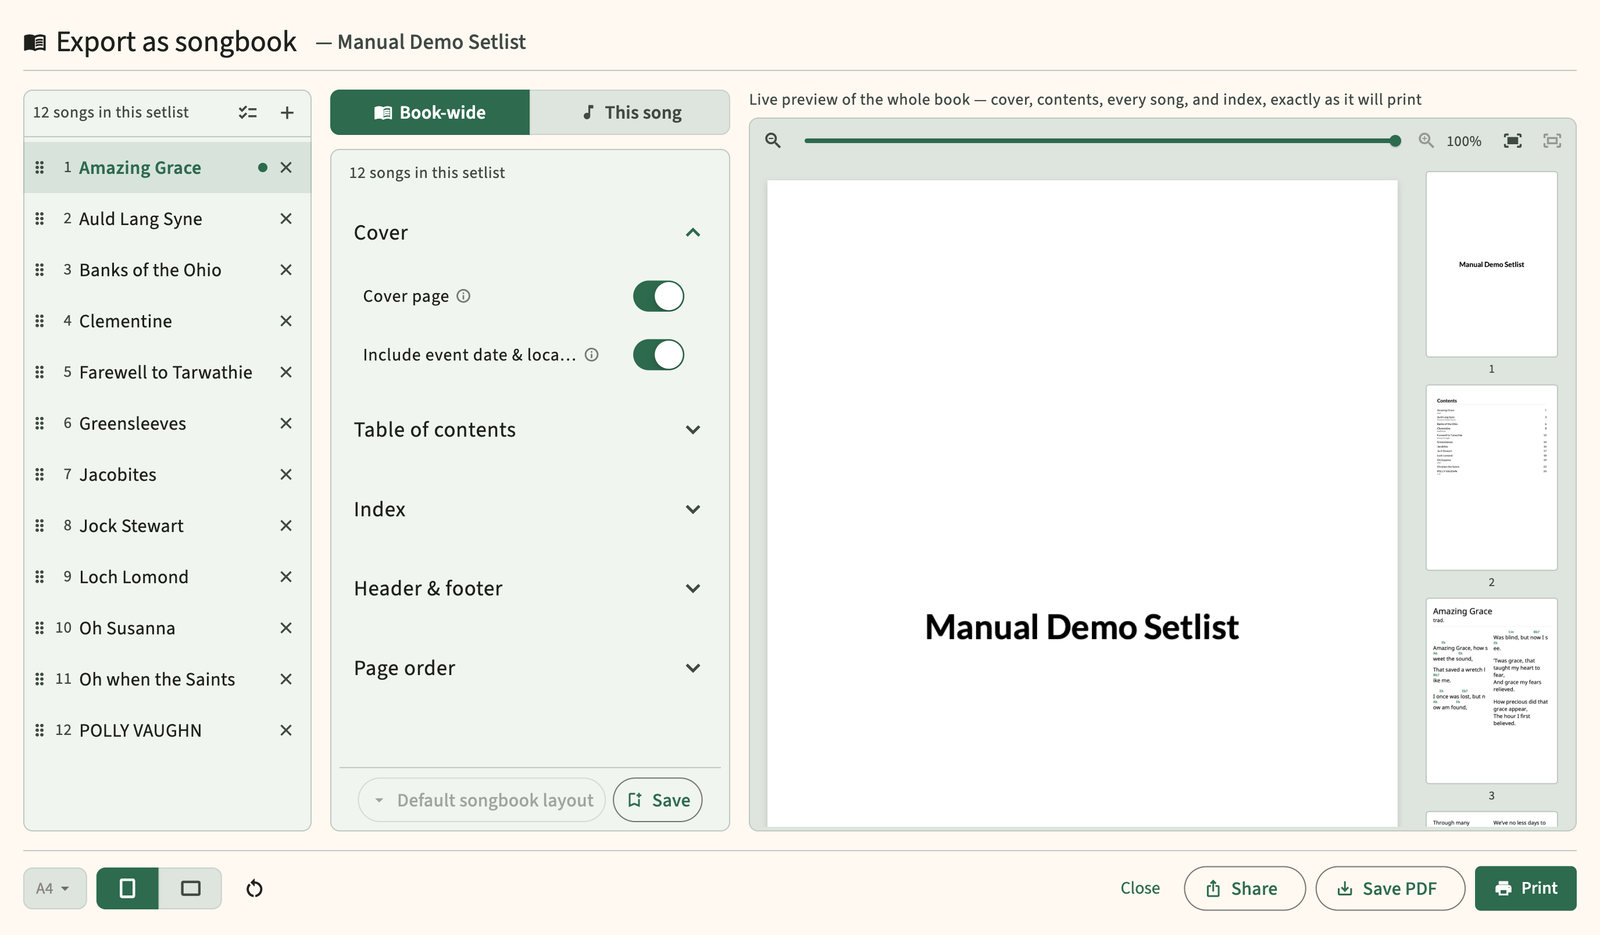Click info icon next to Cover page
The image size is (1600, 935).
pos(463,296)
